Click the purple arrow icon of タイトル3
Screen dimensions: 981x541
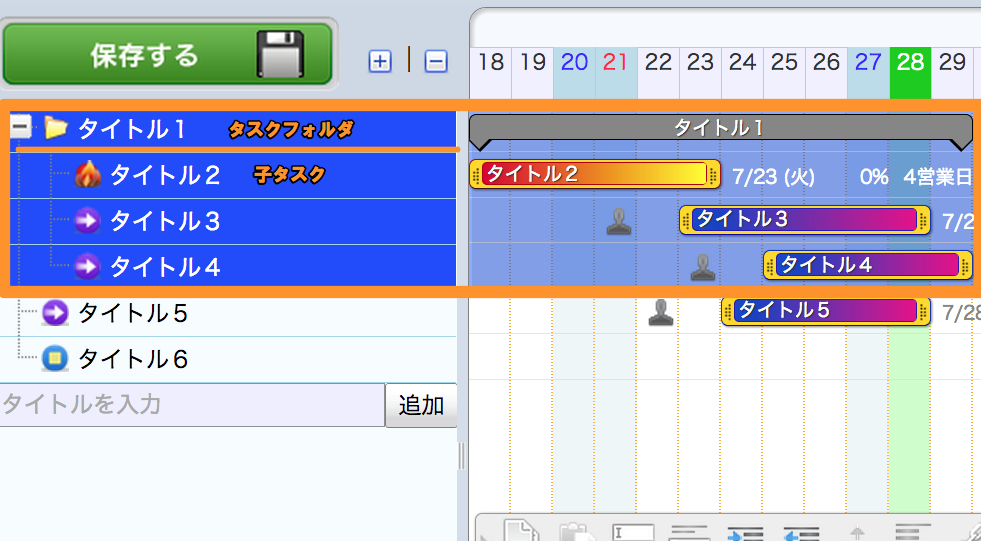point(87,221)
